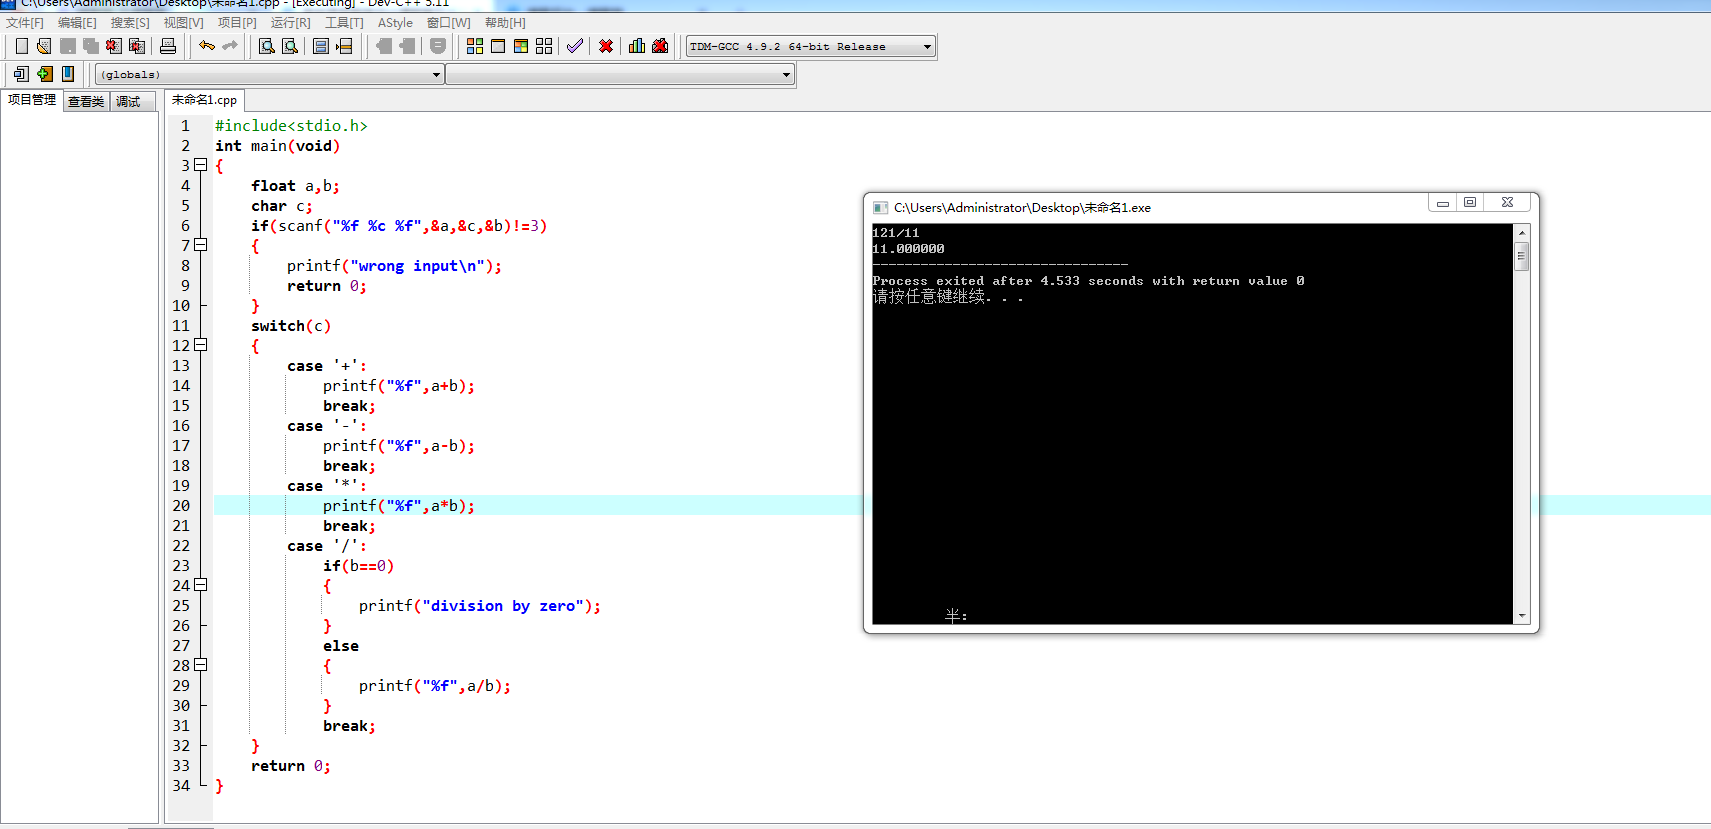This screenshot has width=1711, height=829.
Task: Collapse the code fold at line 3
Action: [x=201, y=165]
